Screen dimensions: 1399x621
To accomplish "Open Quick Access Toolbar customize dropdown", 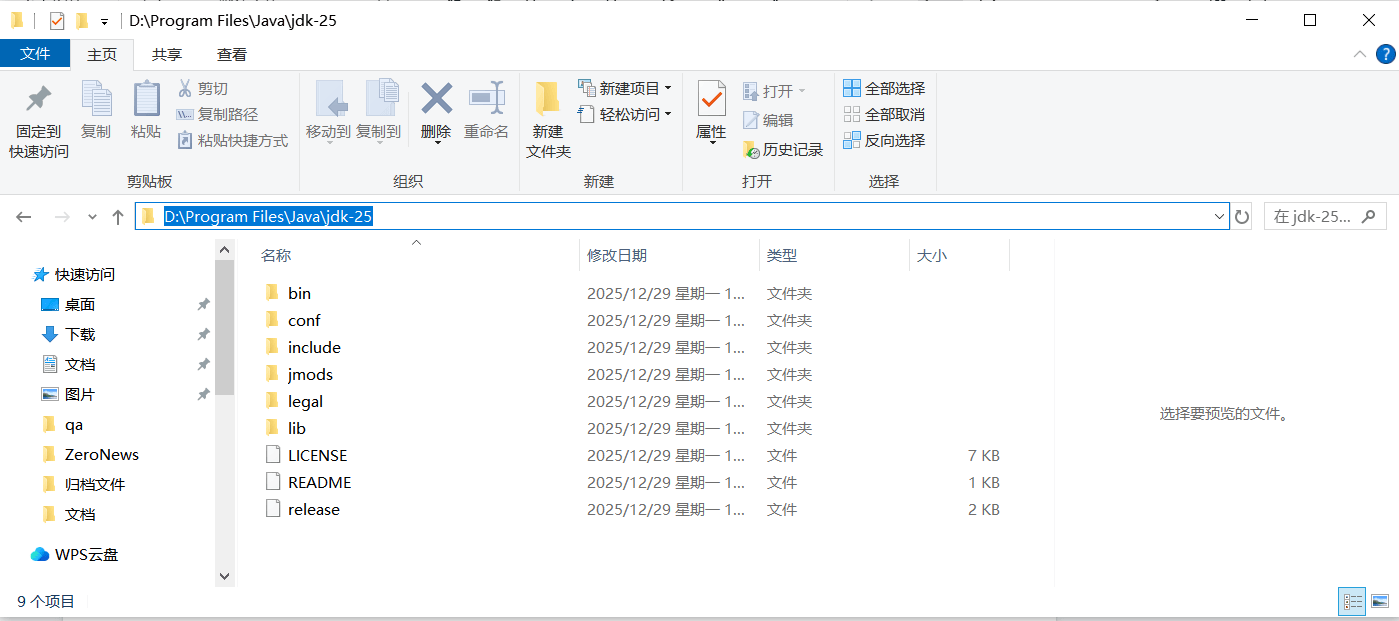I will pyautogui.click(x=104, y=21).
